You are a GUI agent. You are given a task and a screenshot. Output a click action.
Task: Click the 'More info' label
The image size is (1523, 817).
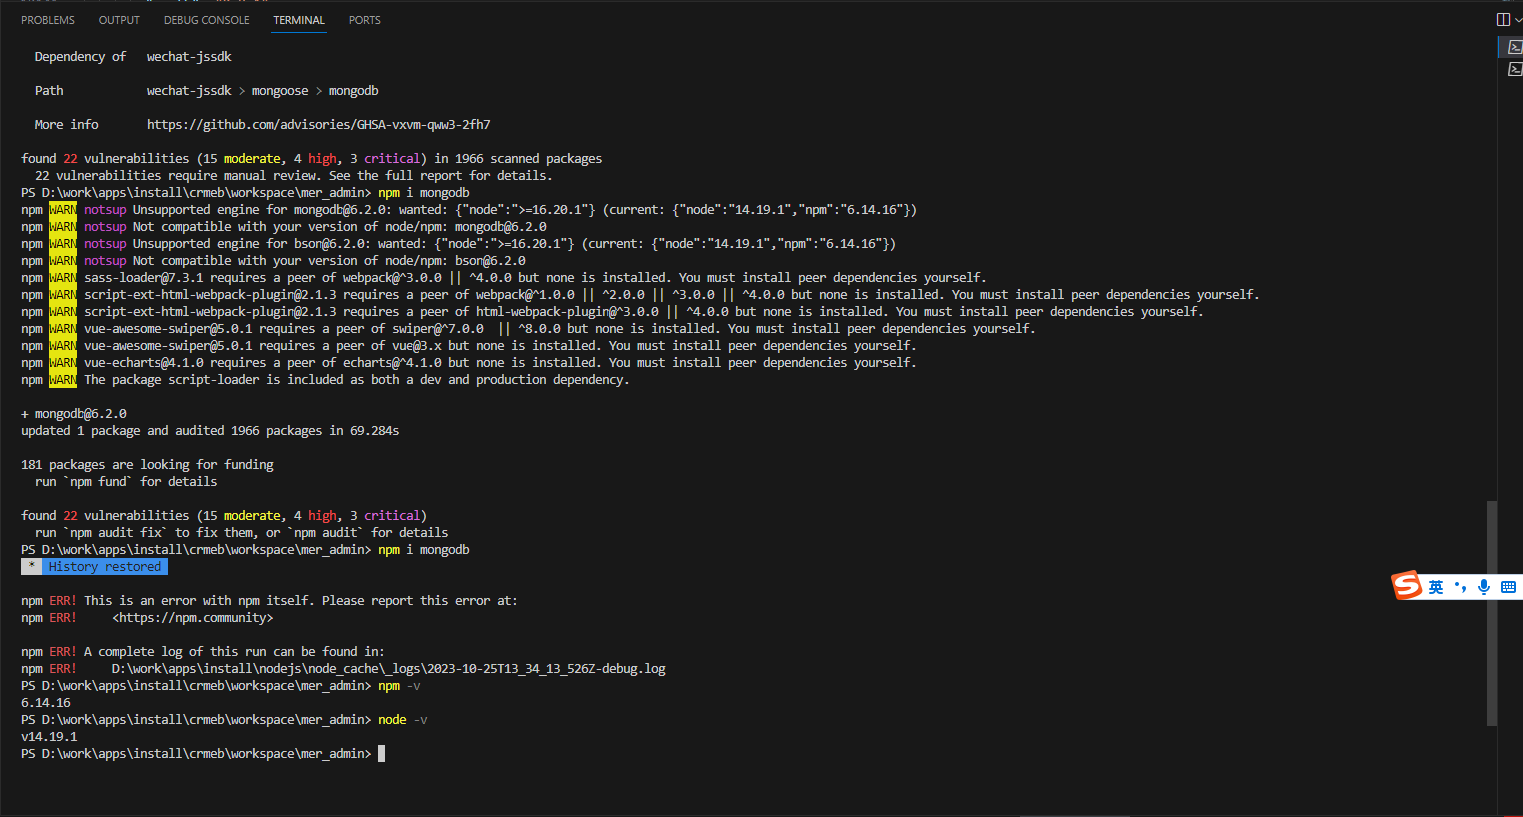(66, 125)
